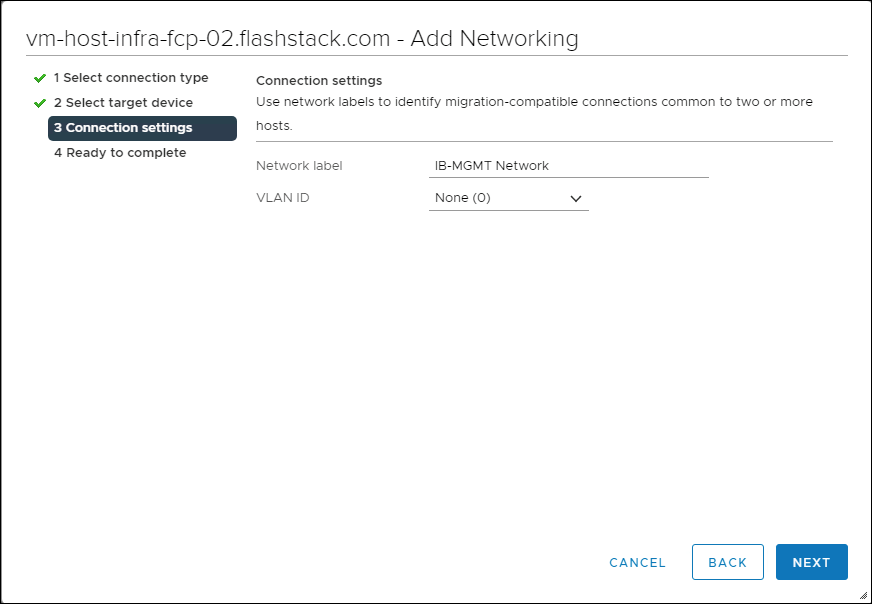This screenshot has height=604, width=872.
Task: Cancel the Add Networking wizard
Action: 637,562
